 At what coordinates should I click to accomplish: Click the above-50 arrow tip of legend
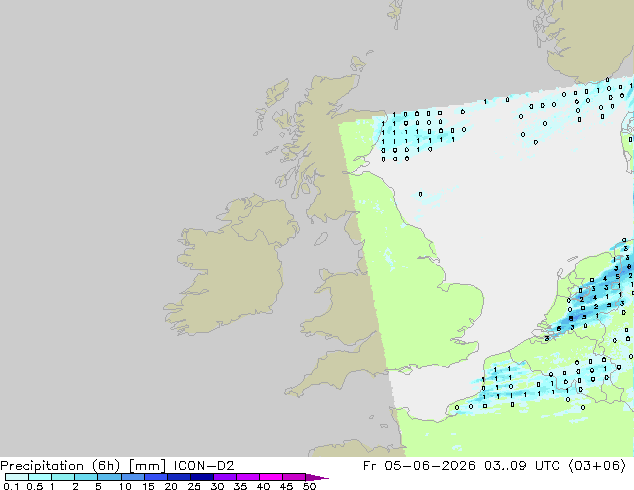317,477
